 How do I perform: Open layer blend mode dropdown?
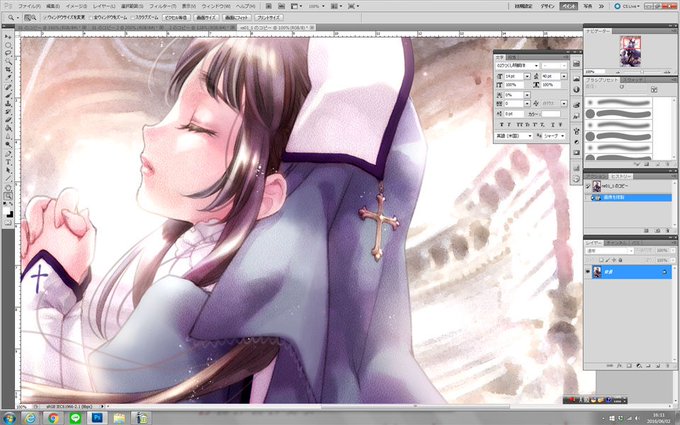click(610, 251)
